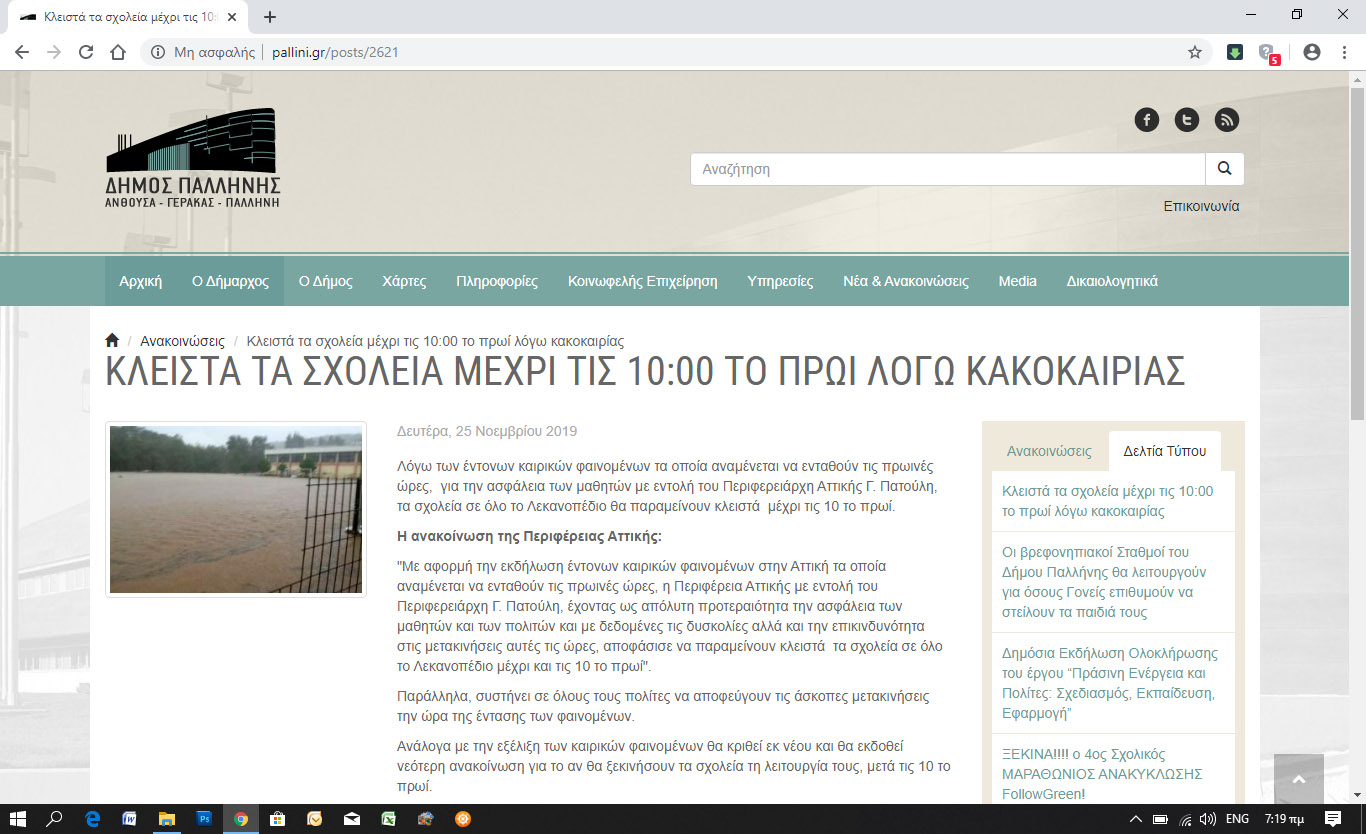
Task: Open the Chrome profile avatar menu
Action: point(1312,52)
